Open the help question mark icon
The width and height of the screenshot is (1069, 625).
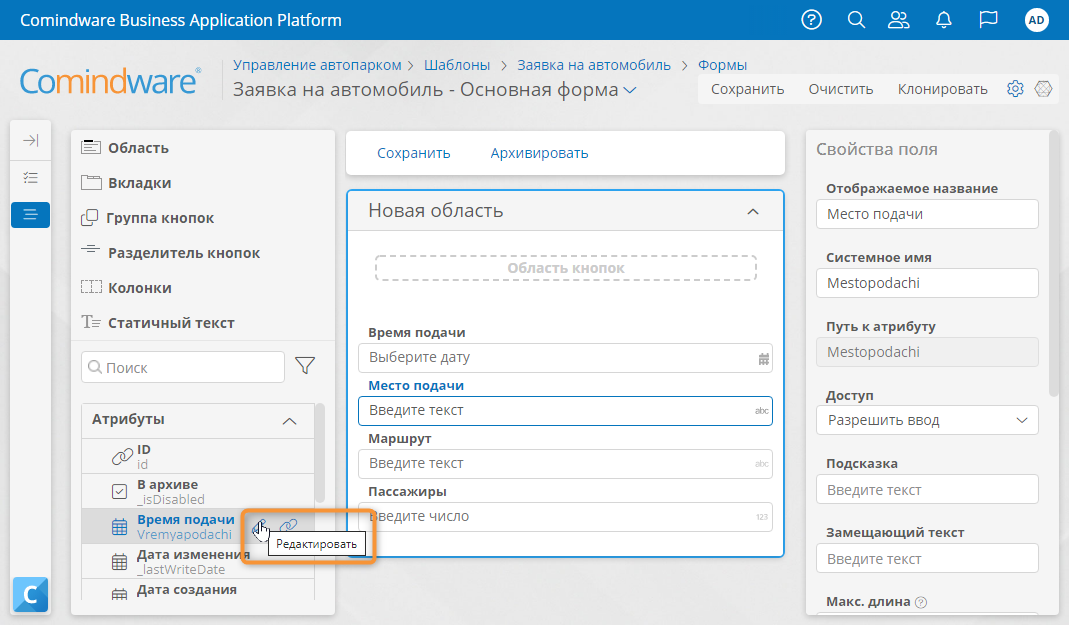811,20
